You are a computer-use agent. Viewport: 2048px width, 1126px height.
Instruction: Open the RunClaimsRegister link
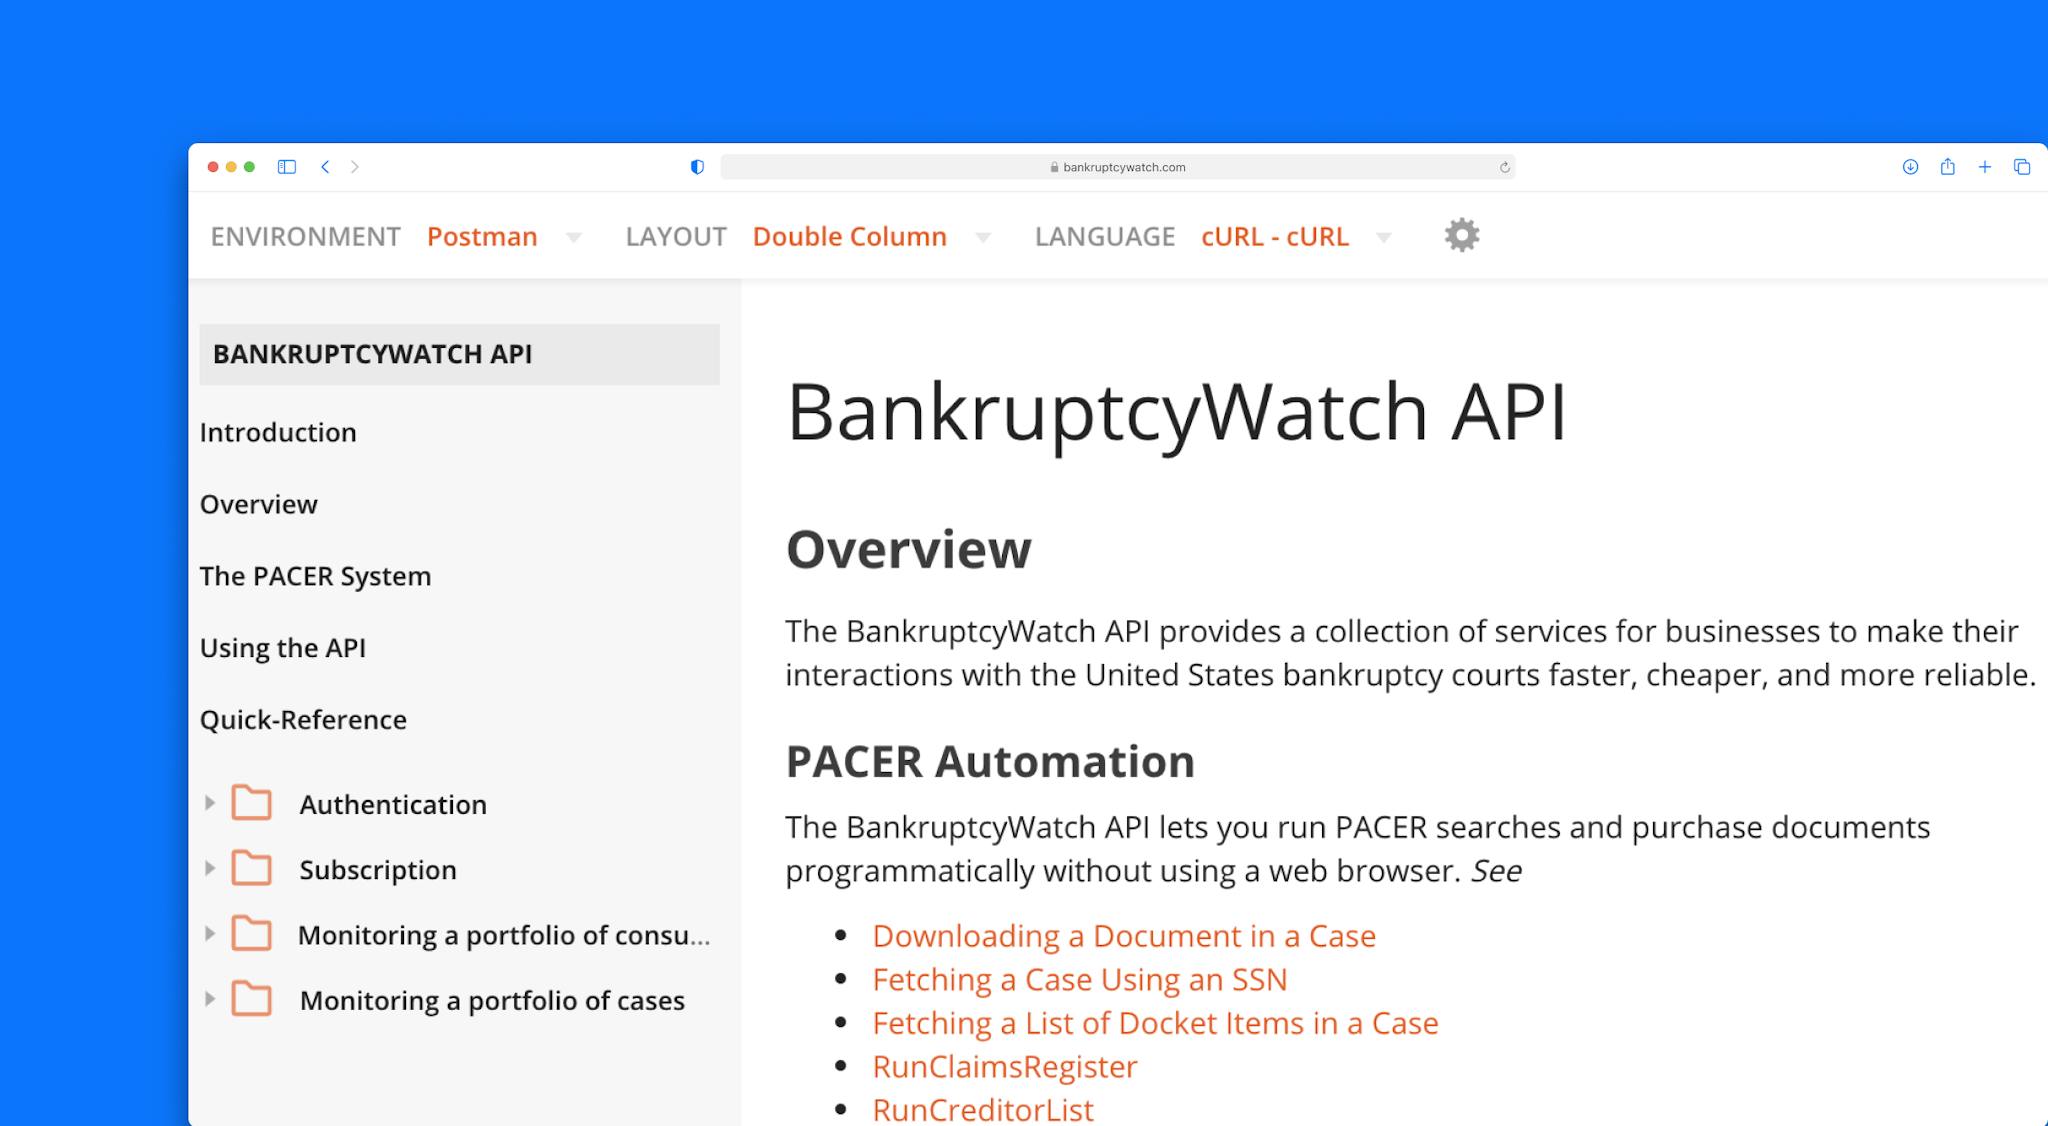1003,1066
